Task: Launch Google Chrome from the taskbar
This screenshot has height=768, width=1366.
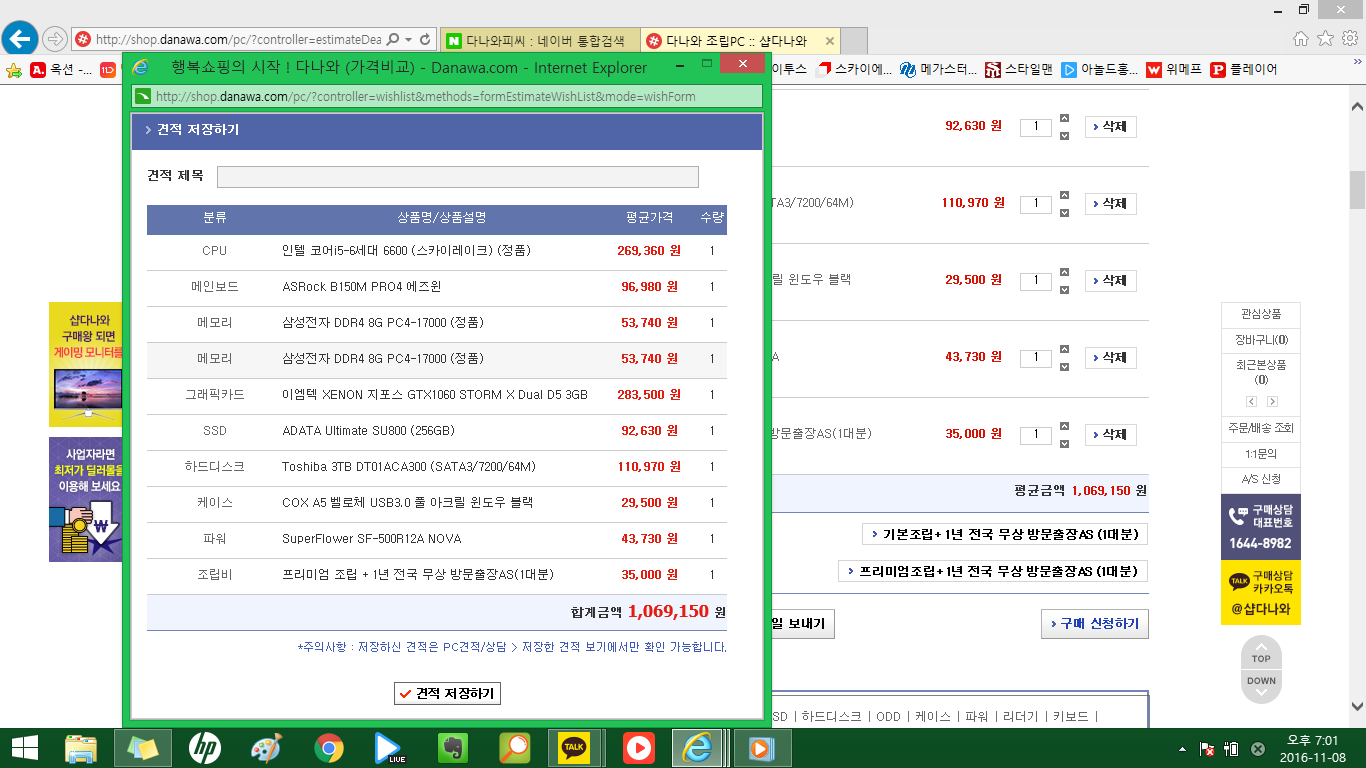Action: tap(329, 748)
